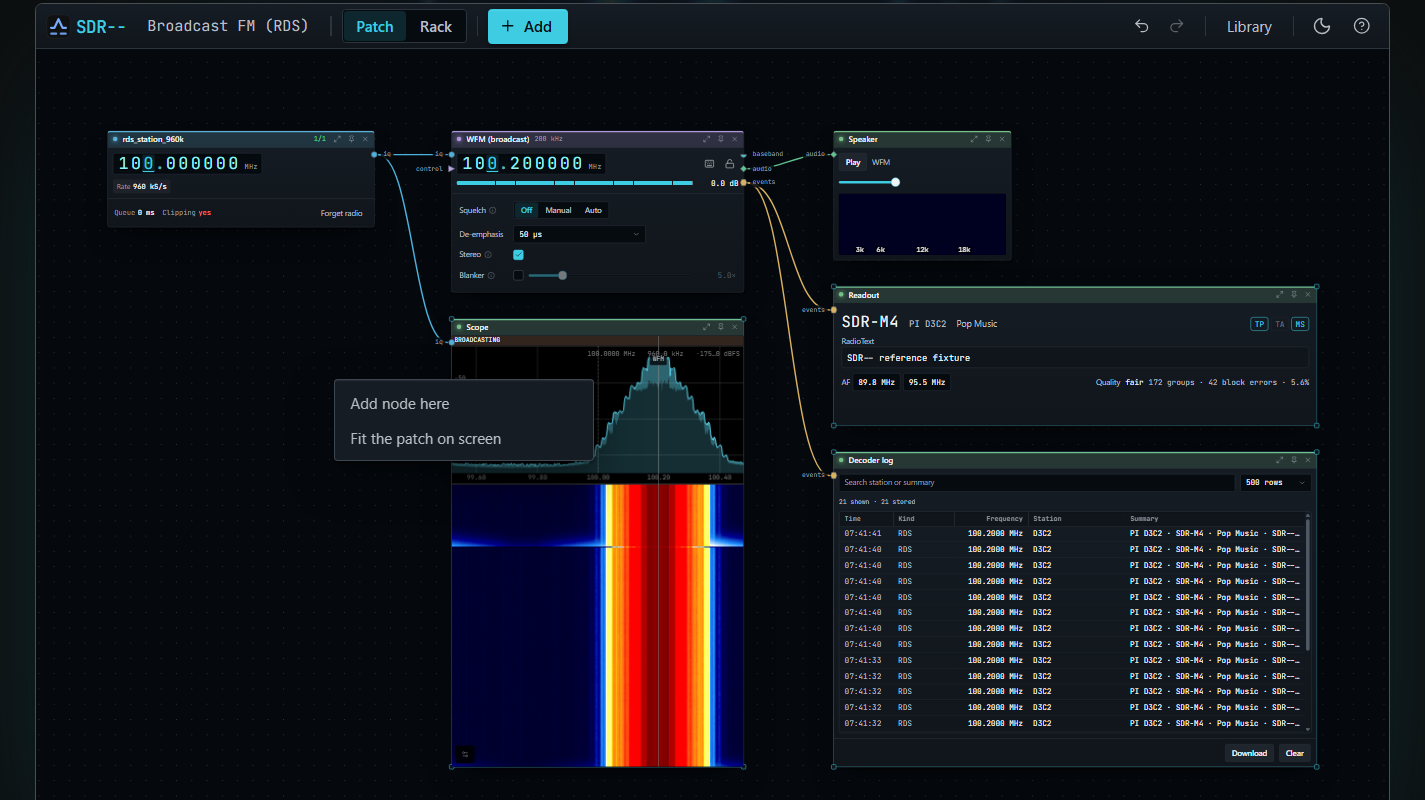Pin the Speaker node
Viewport: 1425px width, 800px height.
[988, 139]
